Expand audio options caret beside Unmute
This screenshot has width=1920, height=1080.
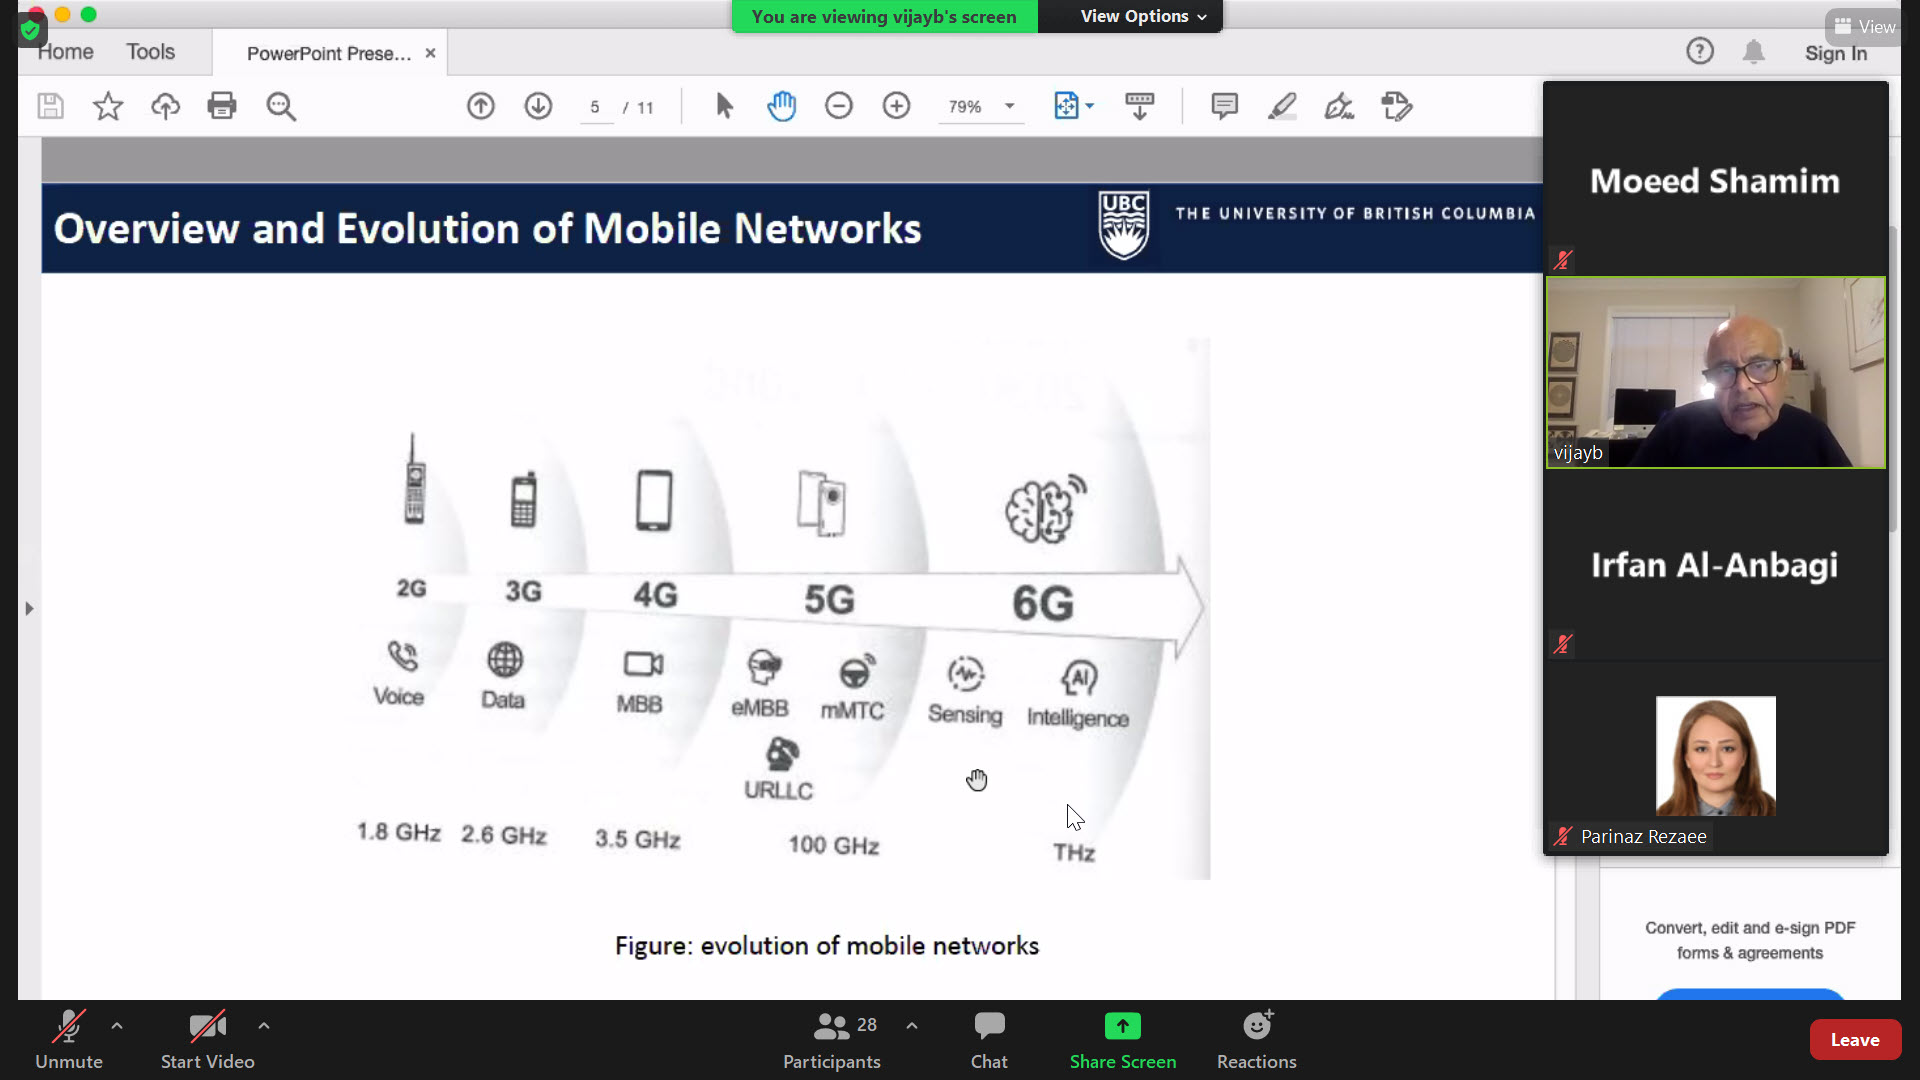(117, 1025)
